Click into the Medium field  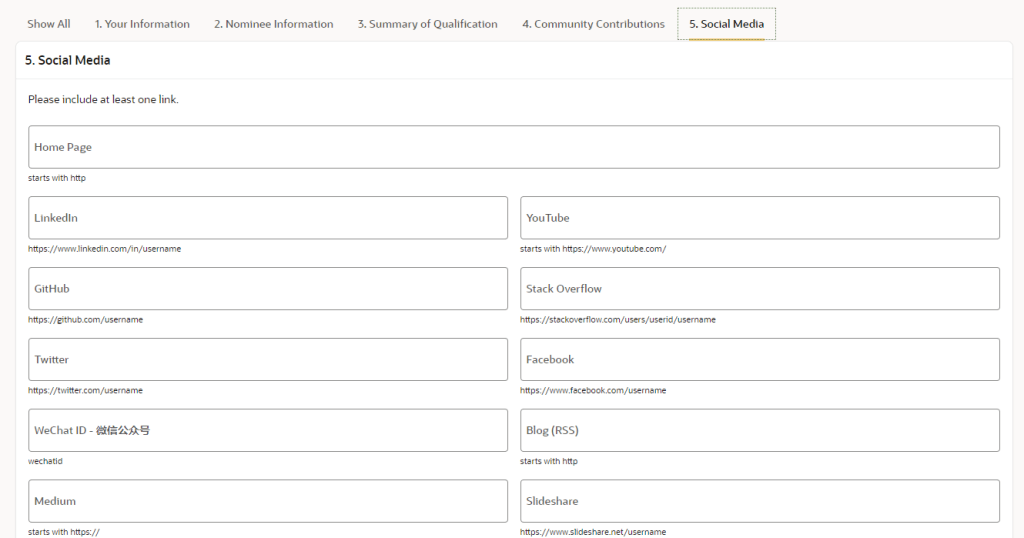point(268,501)
